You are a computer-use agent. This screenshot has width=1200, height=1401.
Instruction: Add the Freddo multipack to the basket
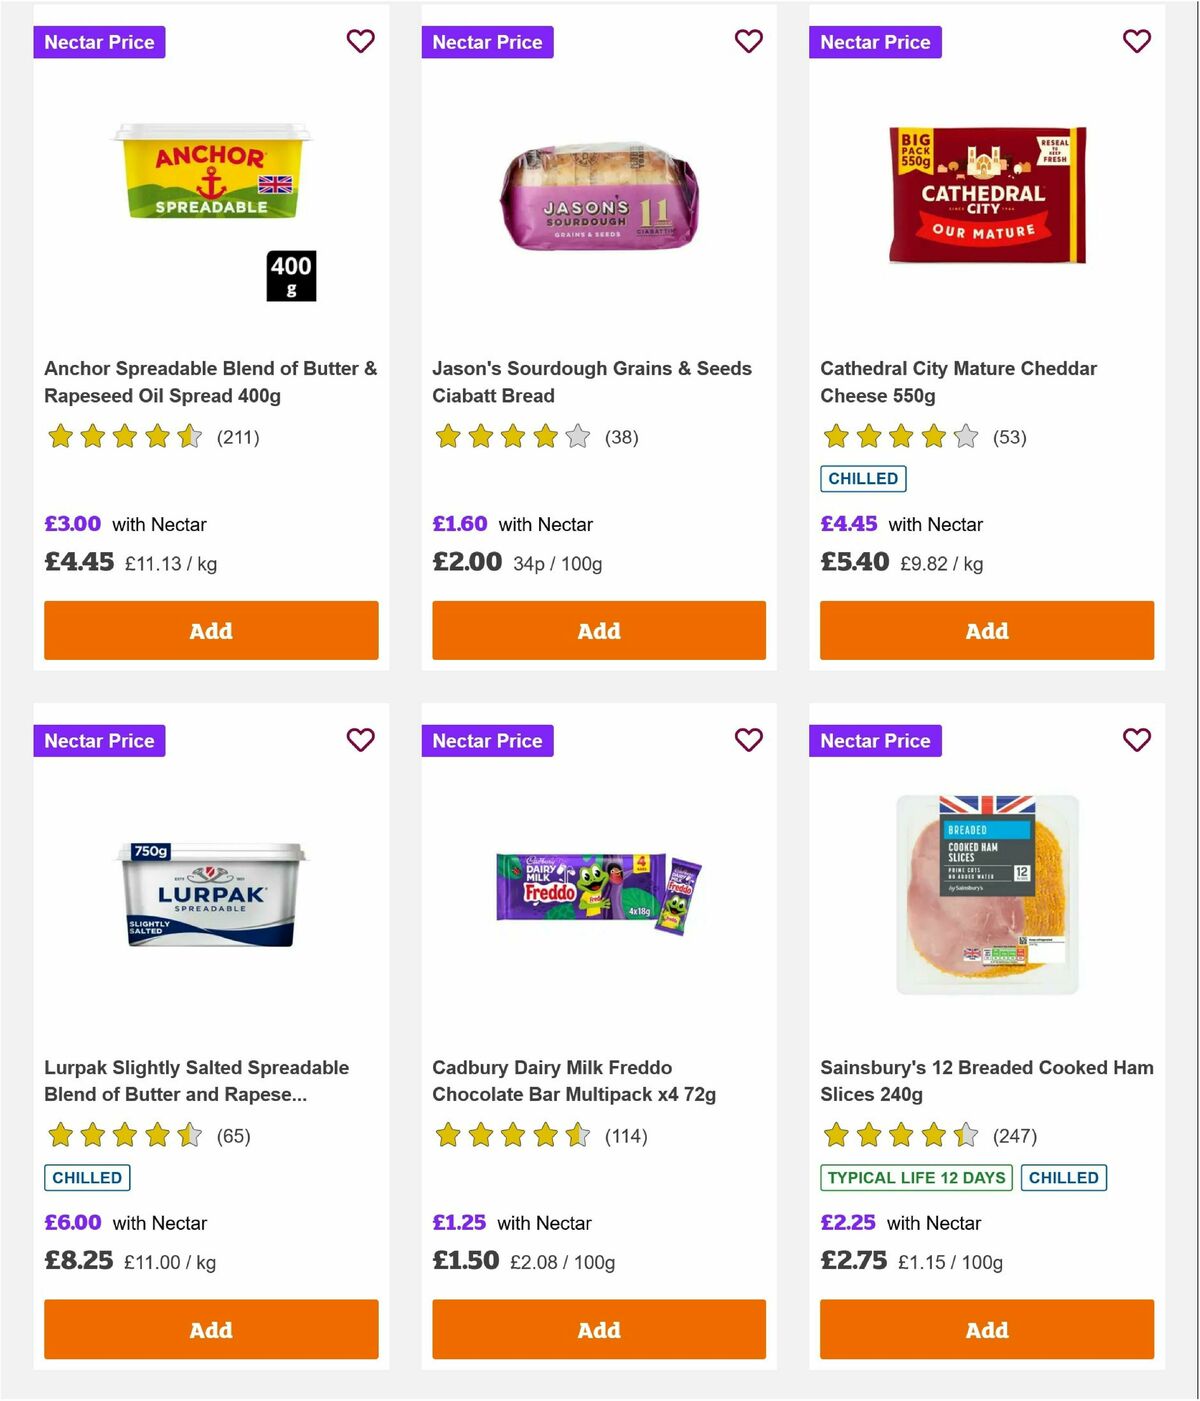click(x=598, y=1330)
